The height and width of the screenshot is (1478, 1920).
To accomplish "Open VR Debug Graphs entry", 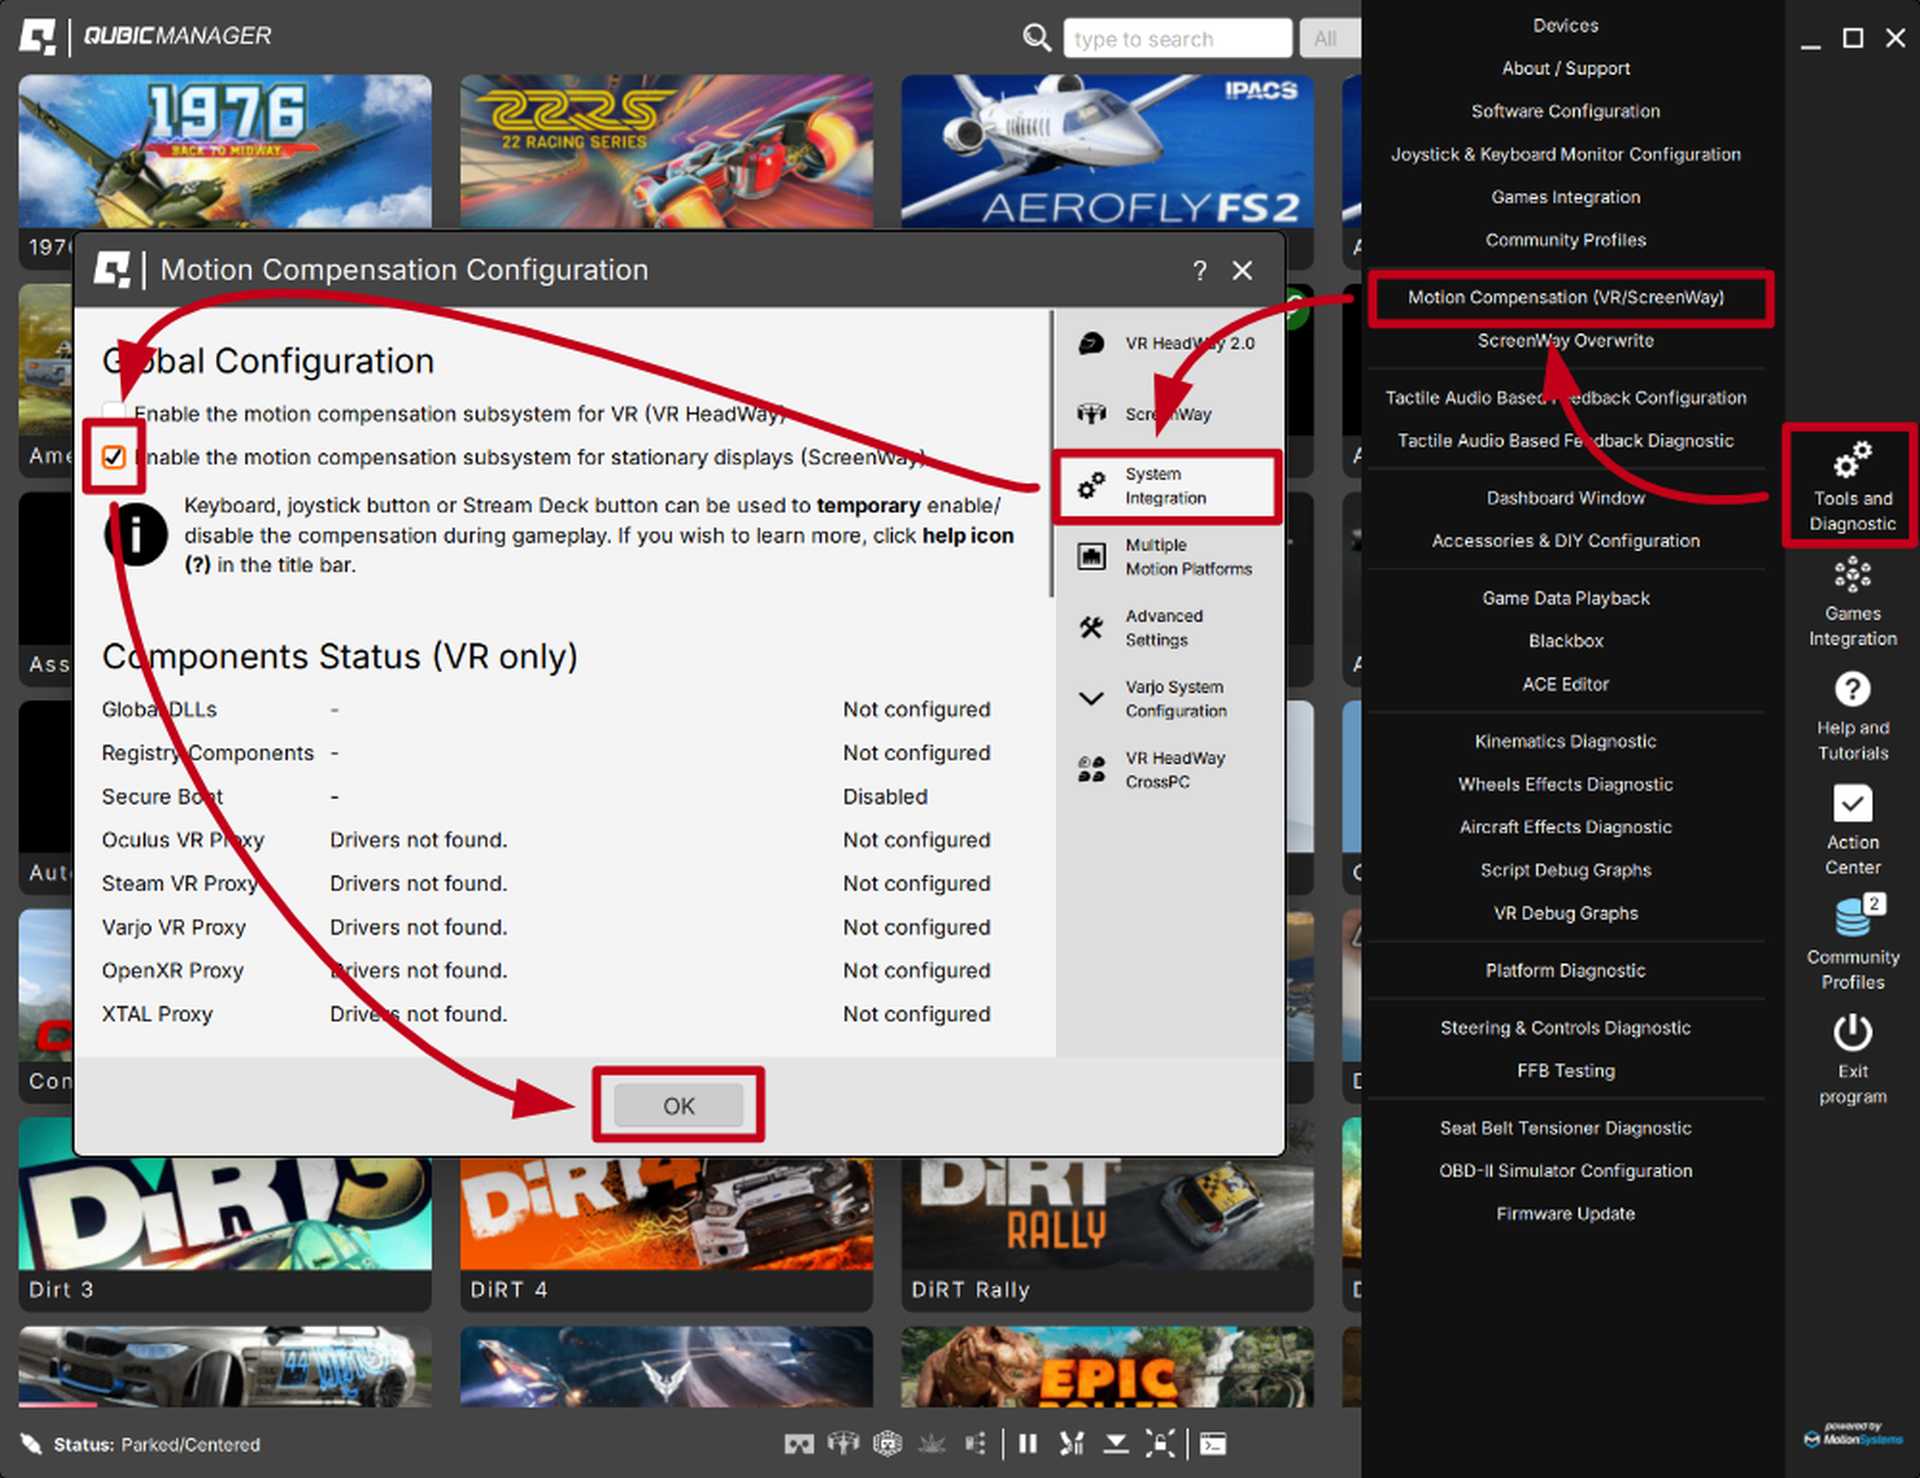I will pos(1565,914).
